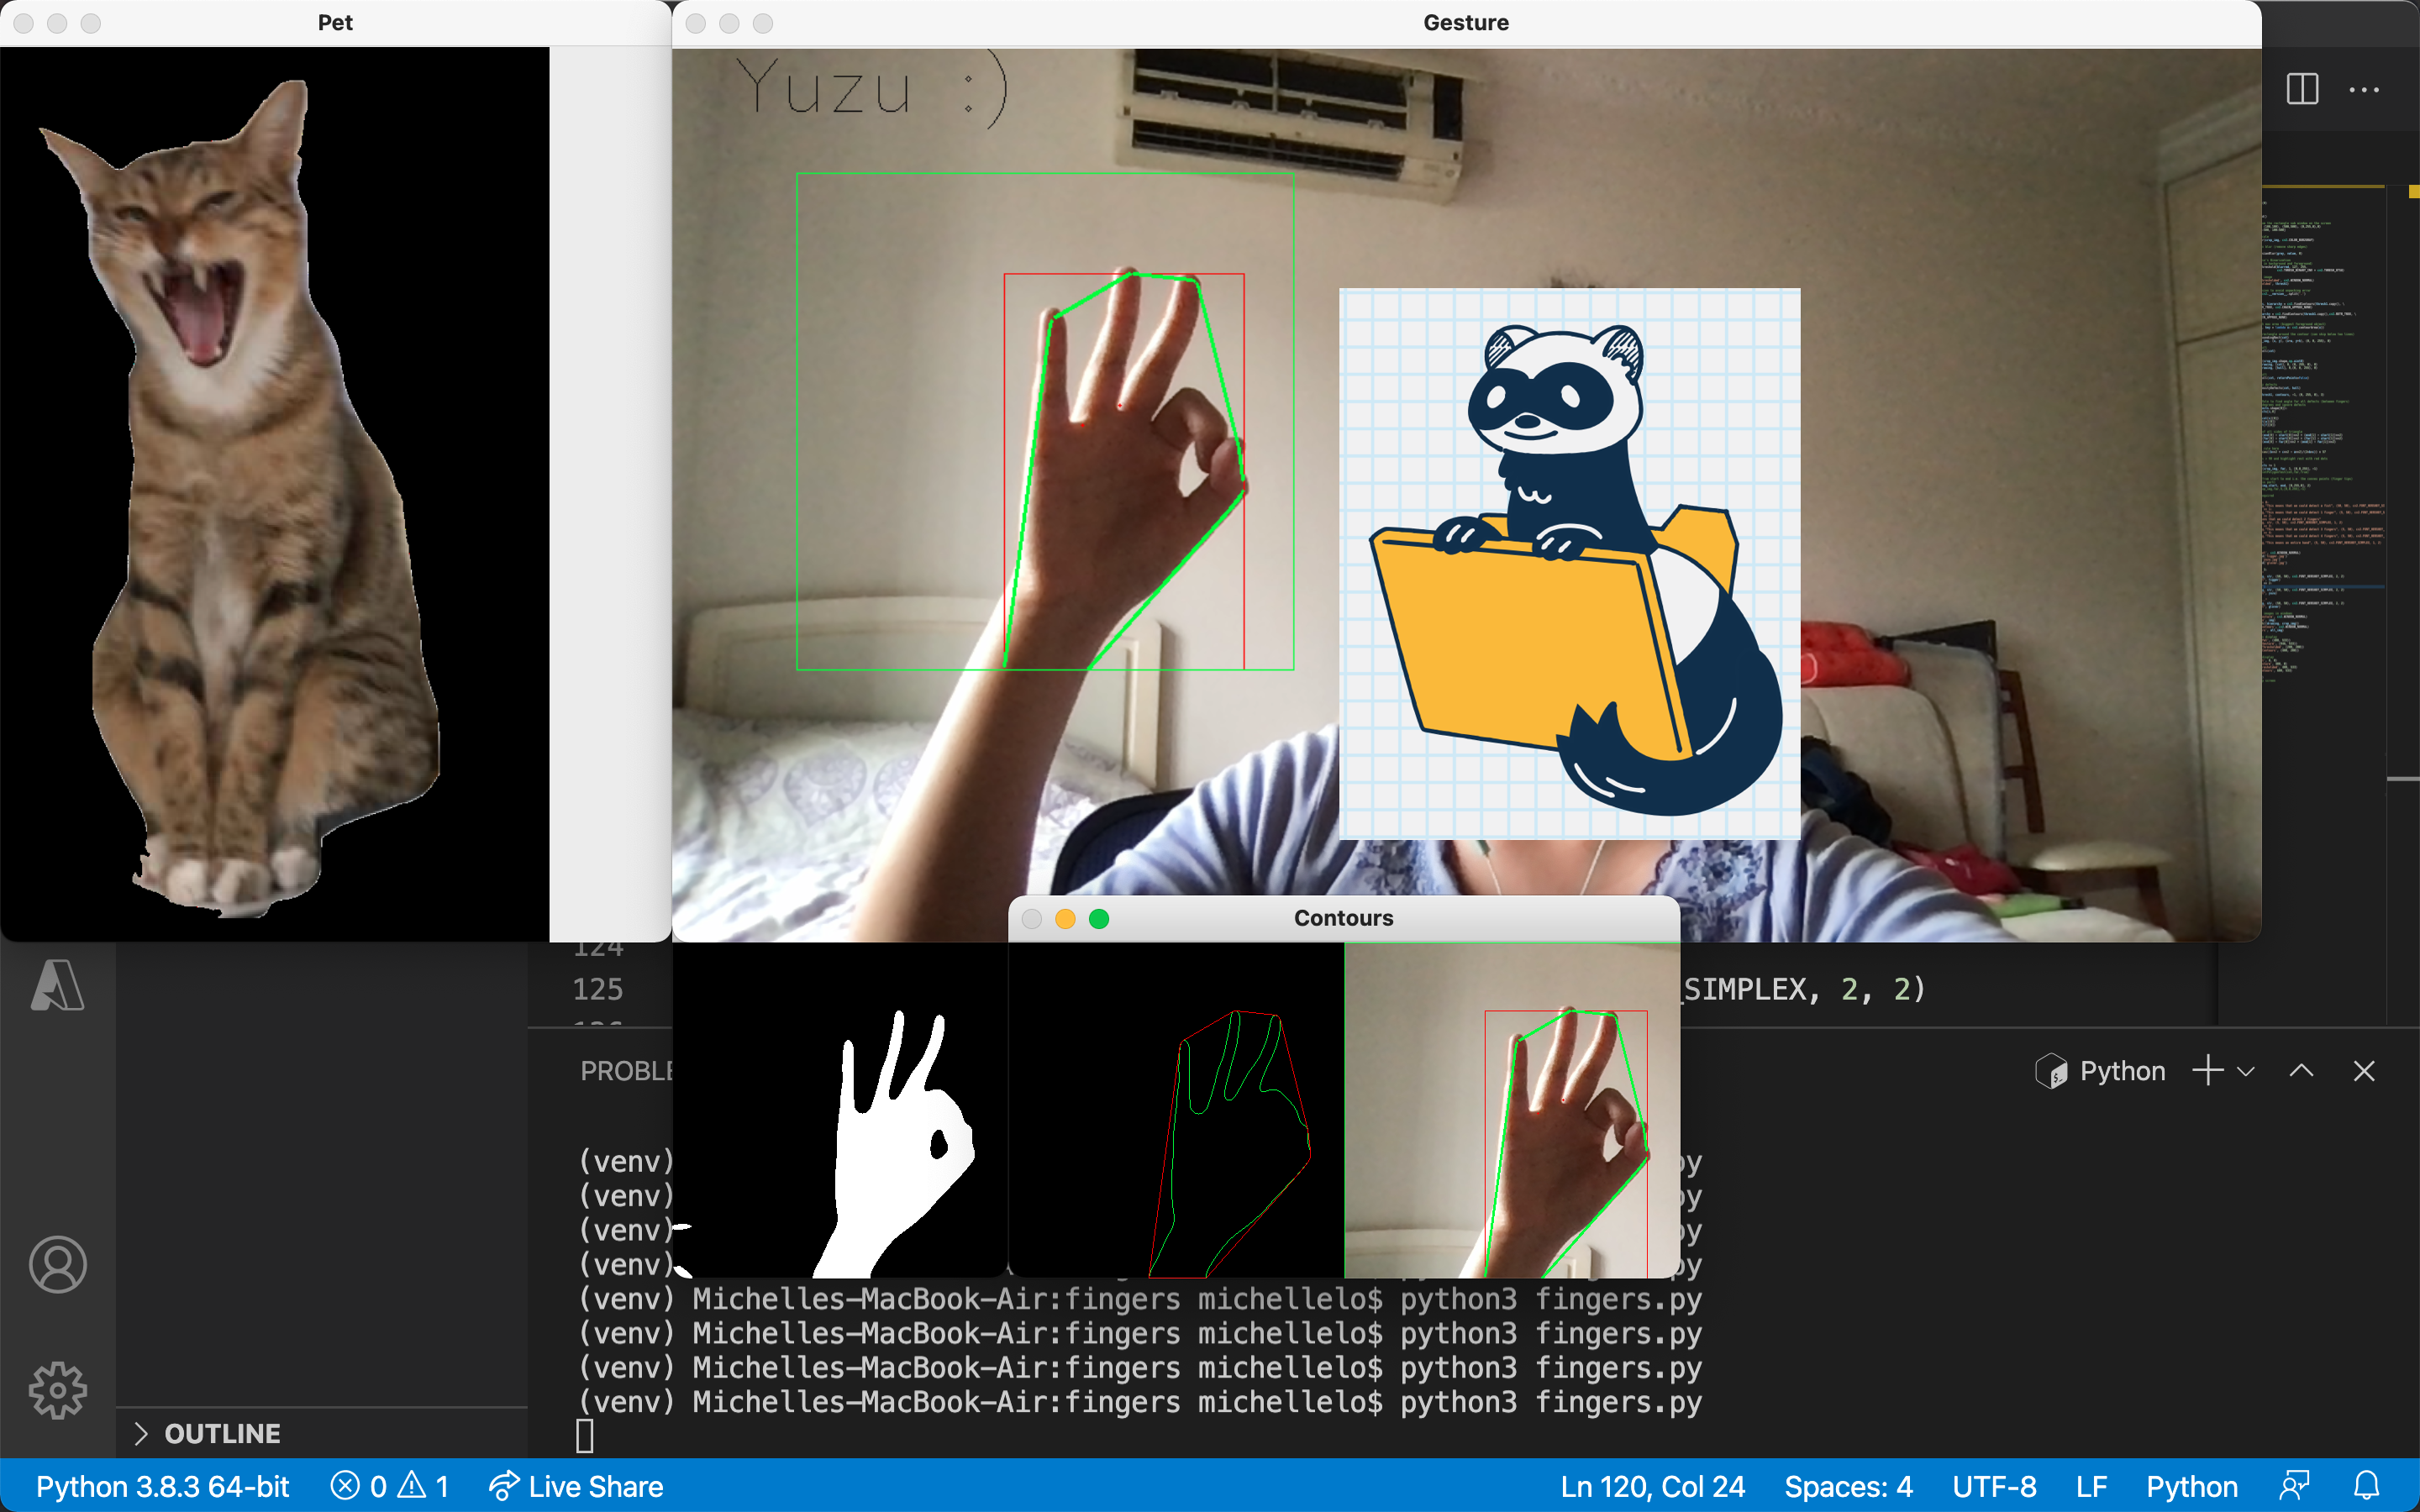This screenshot has height=1512, width=2420.
Task: Open the Azure extension sidebar icon
Action: click(57, 985)
